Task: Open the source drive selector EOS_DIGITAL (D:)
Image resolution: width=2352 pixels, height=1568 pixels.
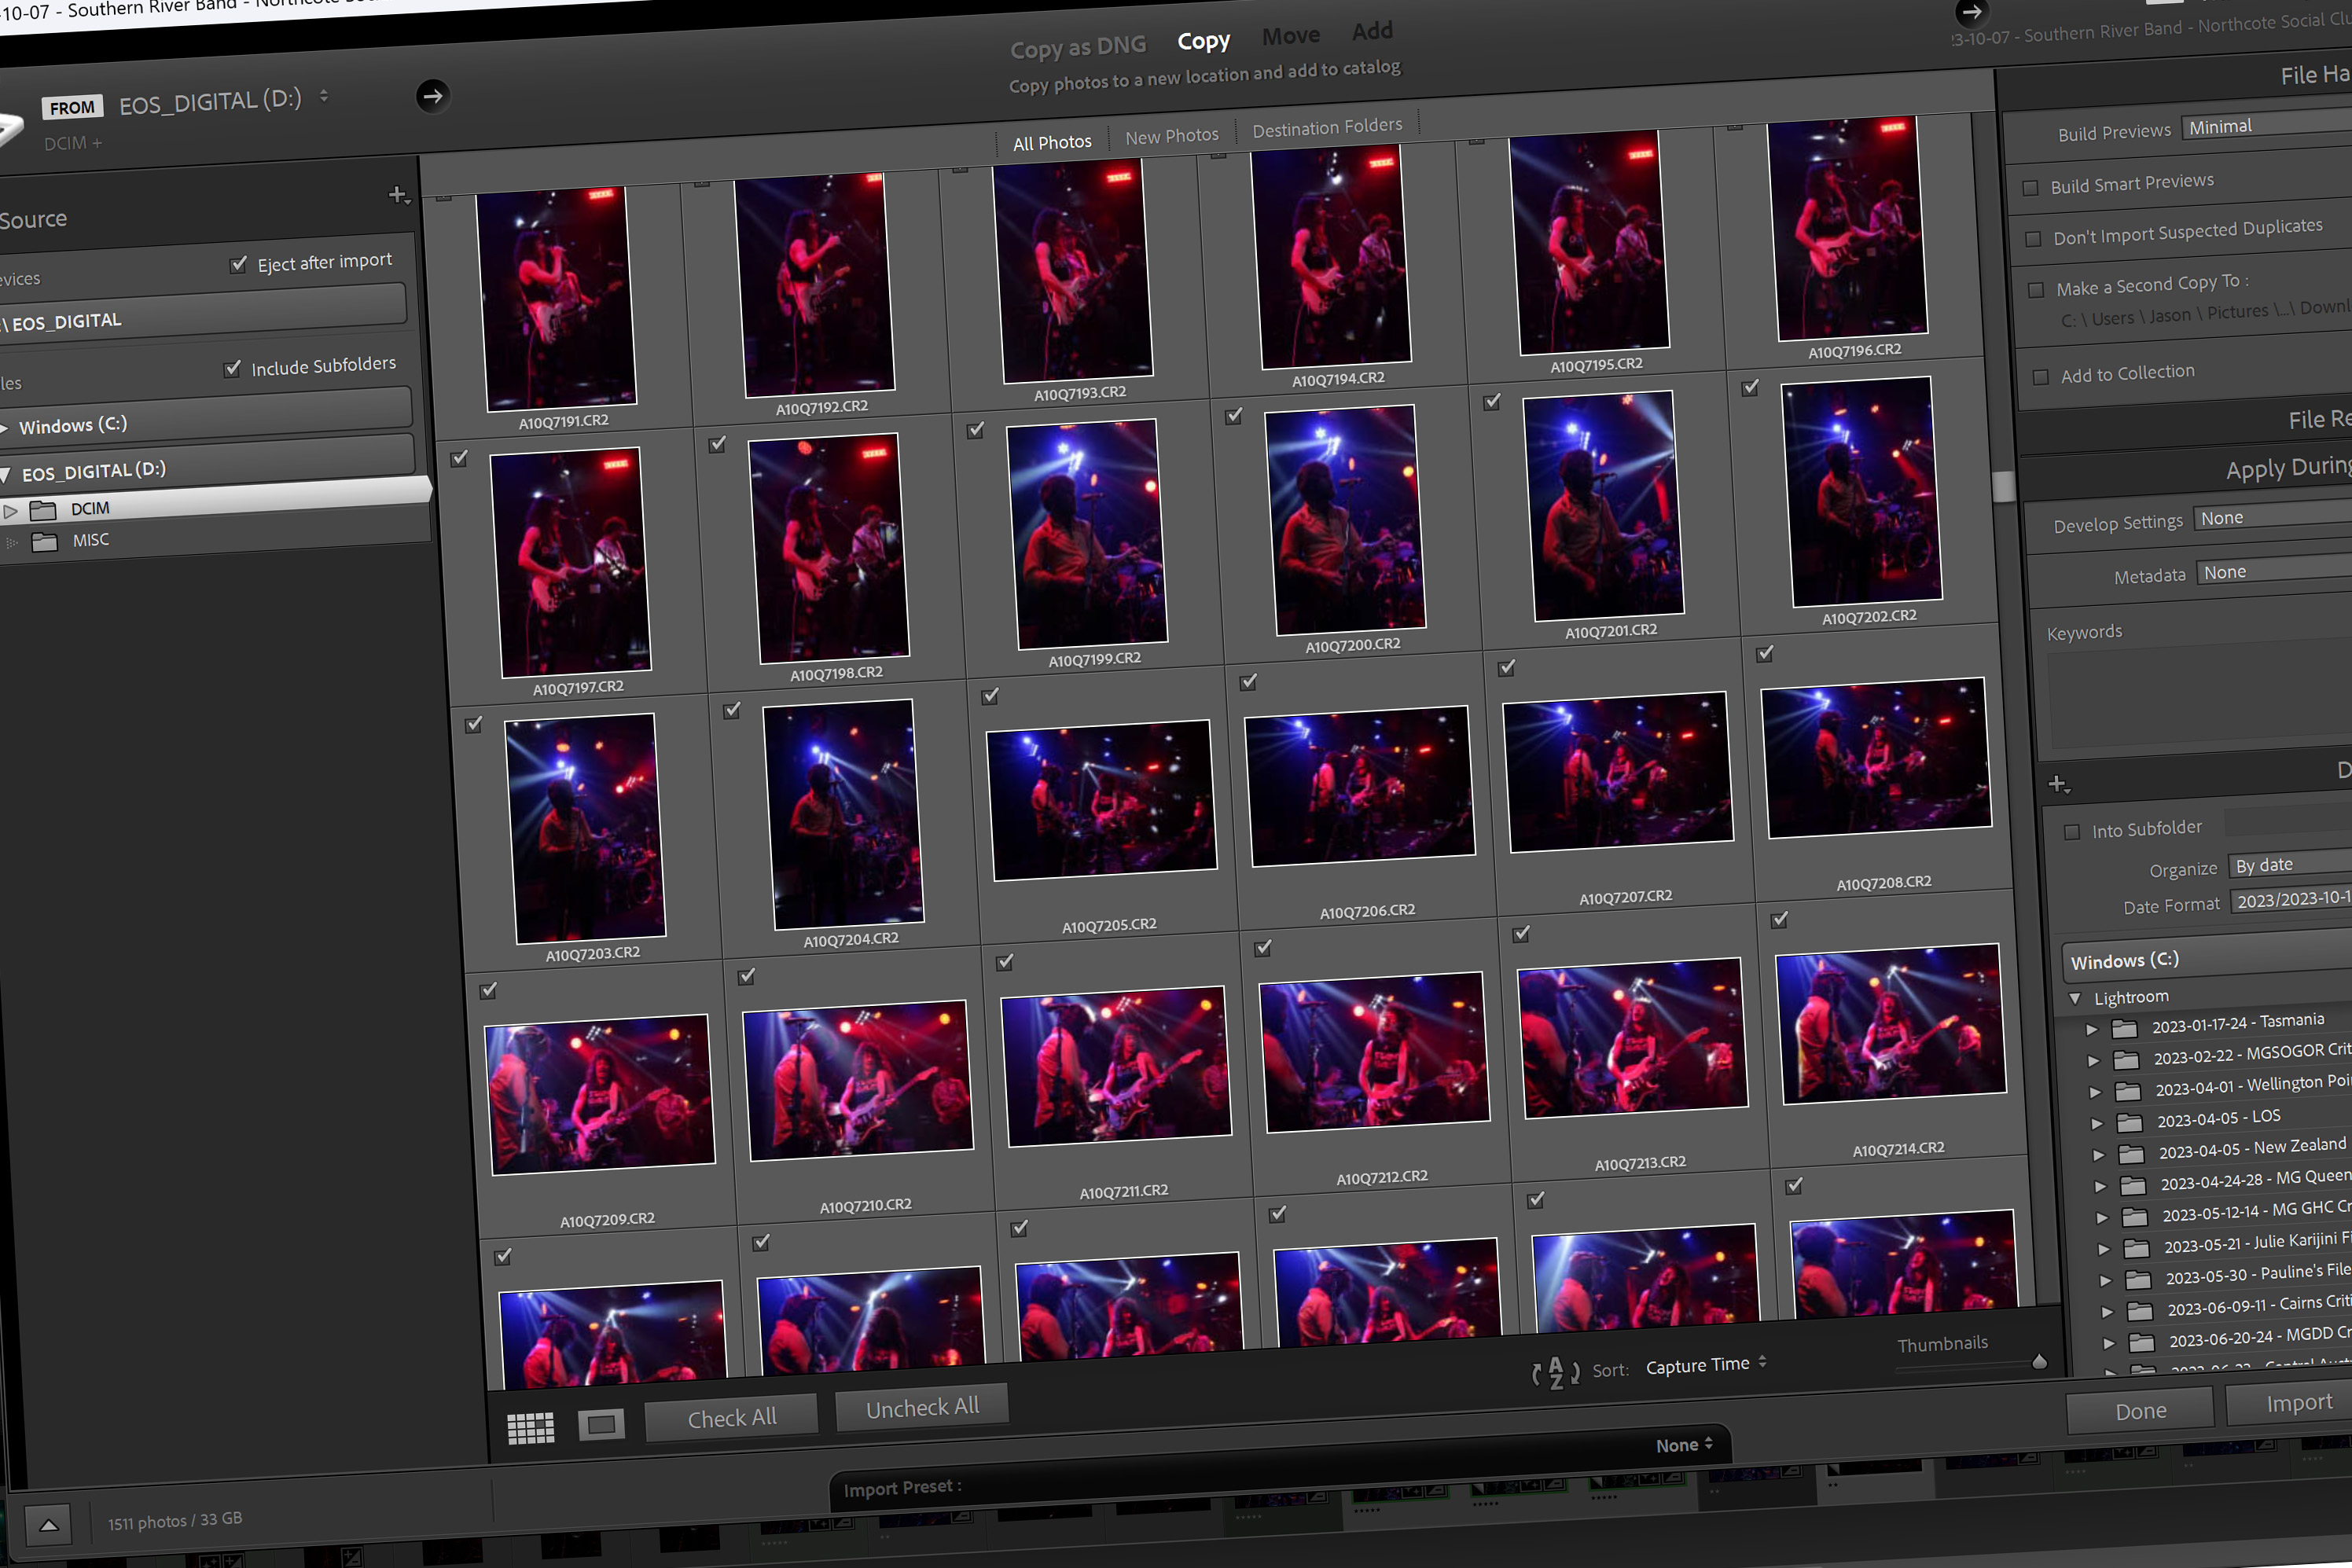Action: click(x=224, y=101)
